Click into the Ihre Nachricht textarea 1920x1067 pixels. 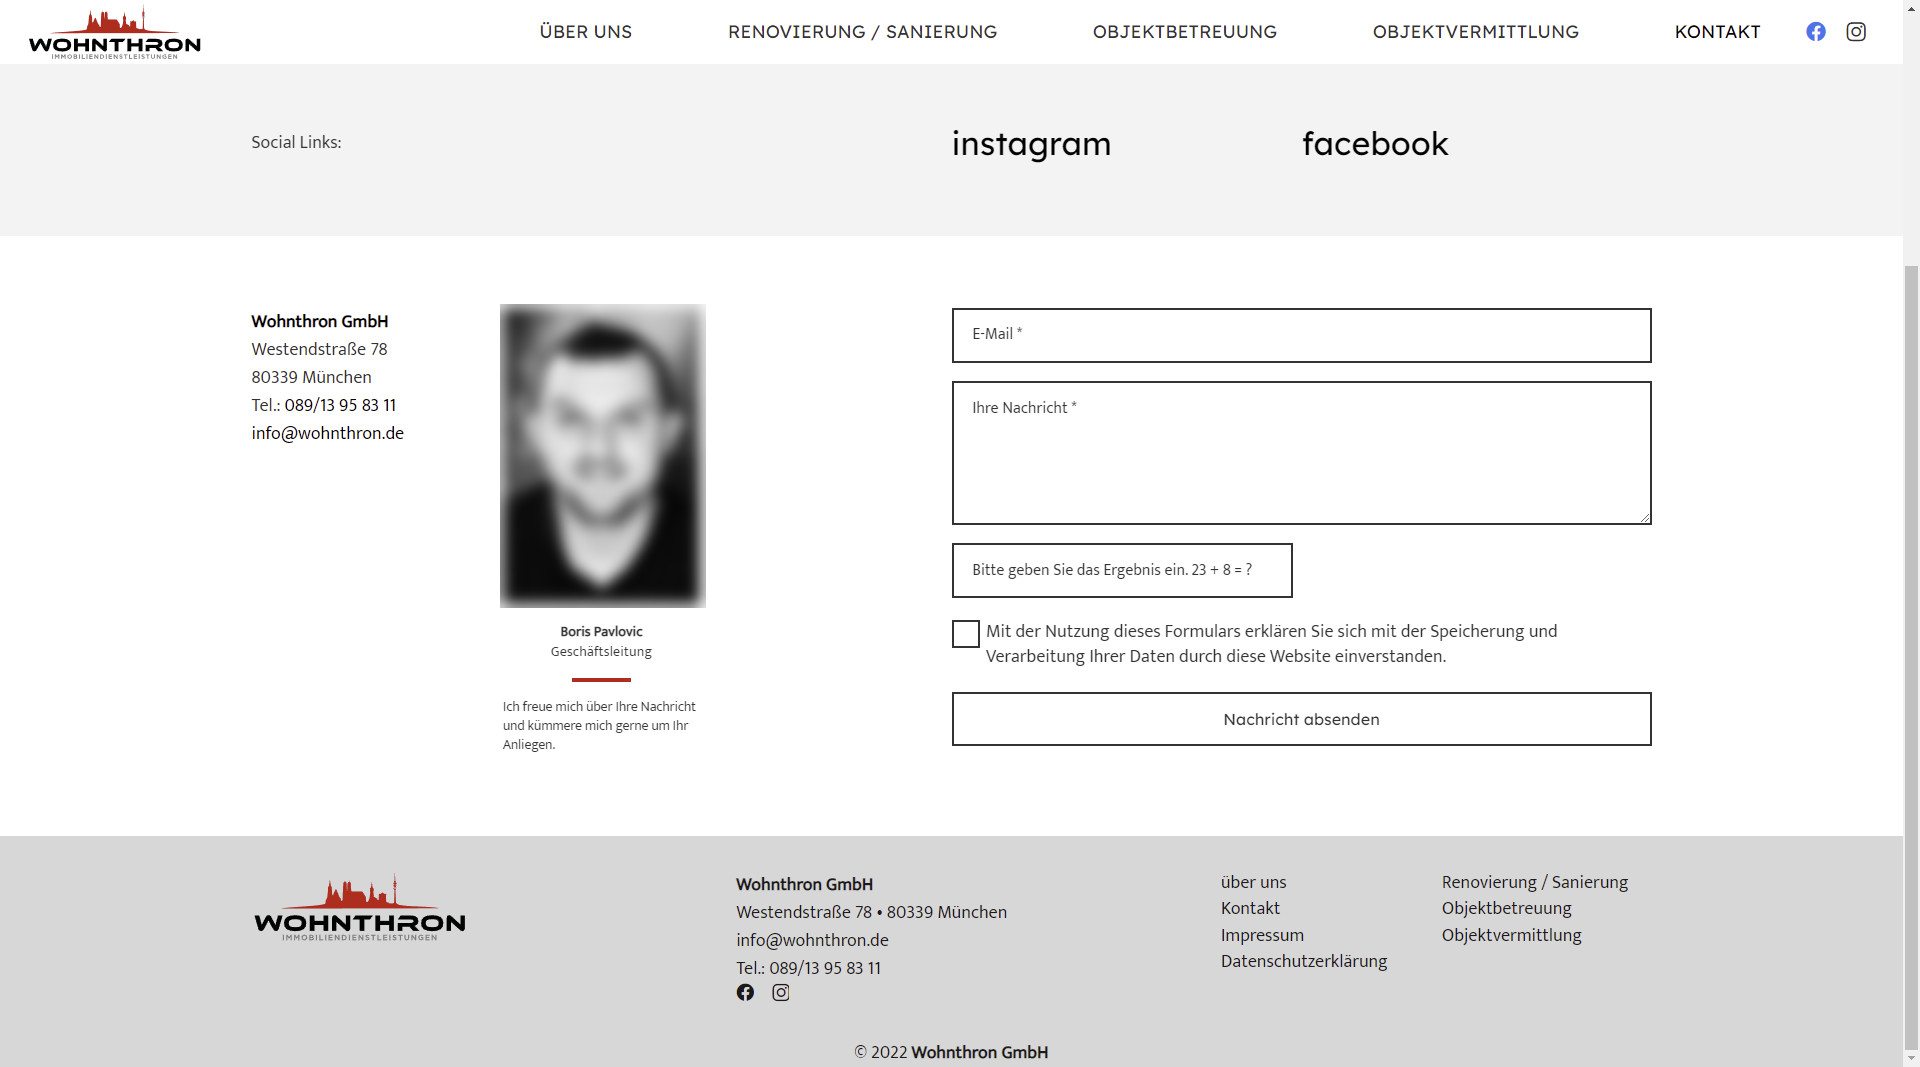[1302, 453]
